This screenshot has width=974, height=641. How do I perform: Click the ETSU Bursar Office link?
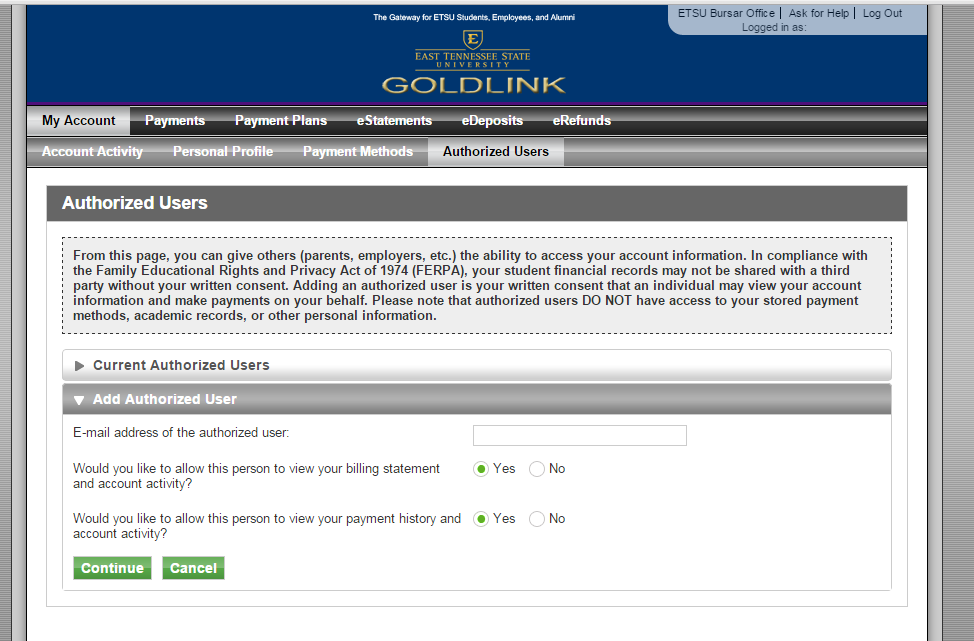[726, 14]
